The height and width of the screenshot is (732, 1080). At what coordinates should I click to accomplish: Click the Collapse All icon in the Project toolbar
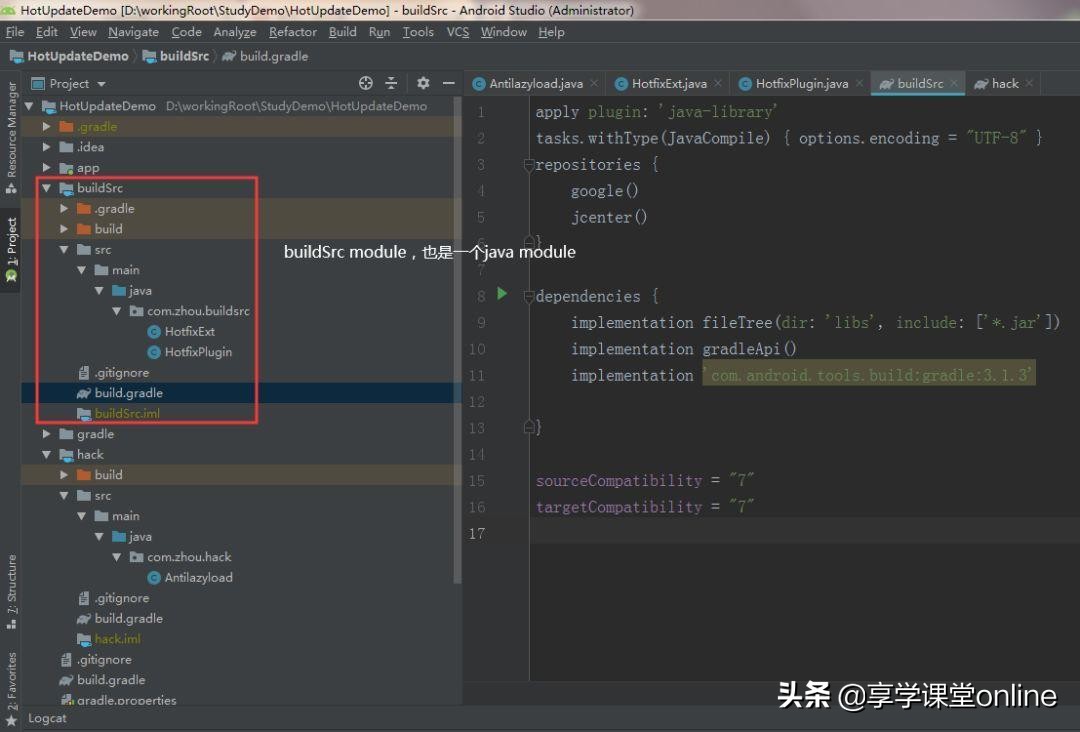[392, 83]
